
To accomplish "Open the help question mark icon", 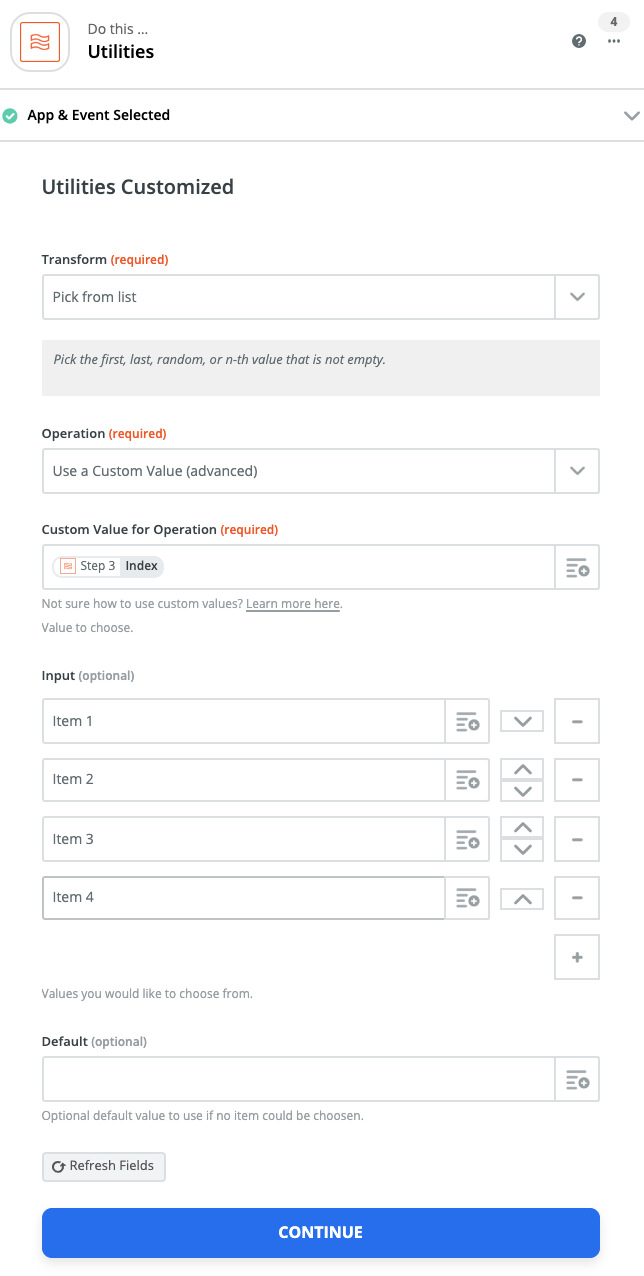I will [x=579, y=42].
